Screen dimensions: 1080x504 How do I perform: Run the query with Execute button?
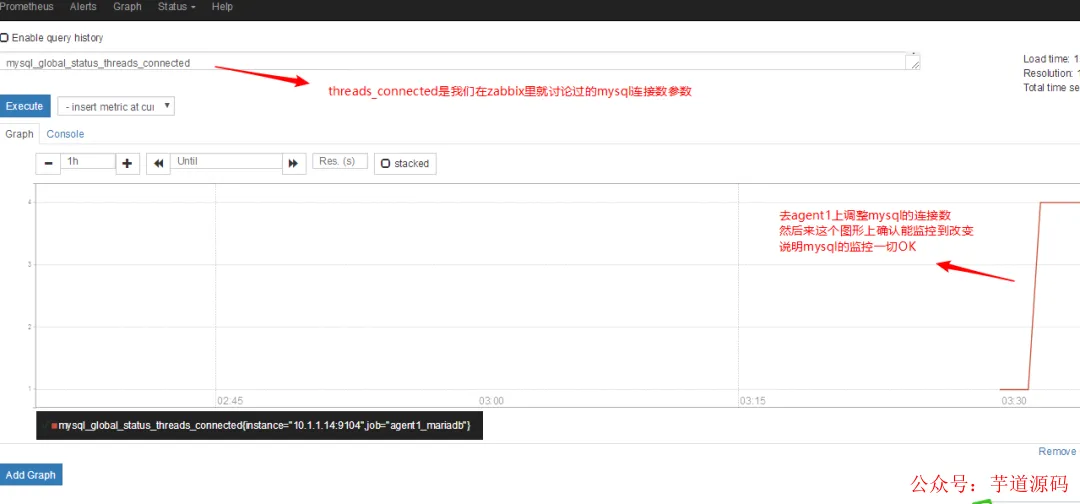point(25,106)
